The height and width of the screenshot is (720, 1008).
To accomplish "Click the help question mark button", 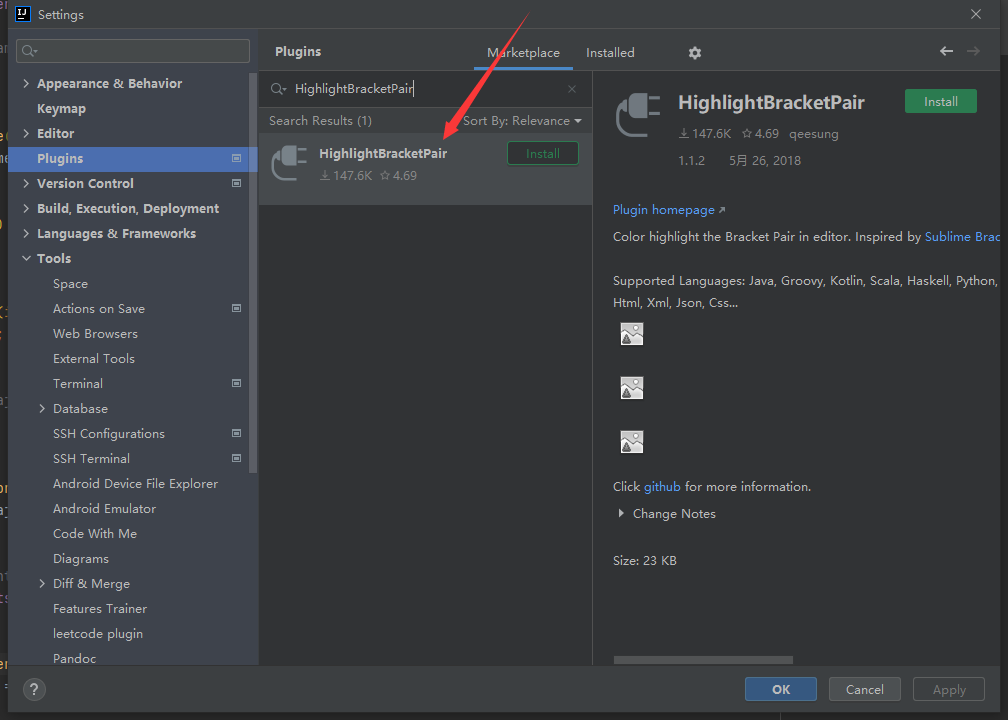I will pyautogui.click(x=34, y=689).
